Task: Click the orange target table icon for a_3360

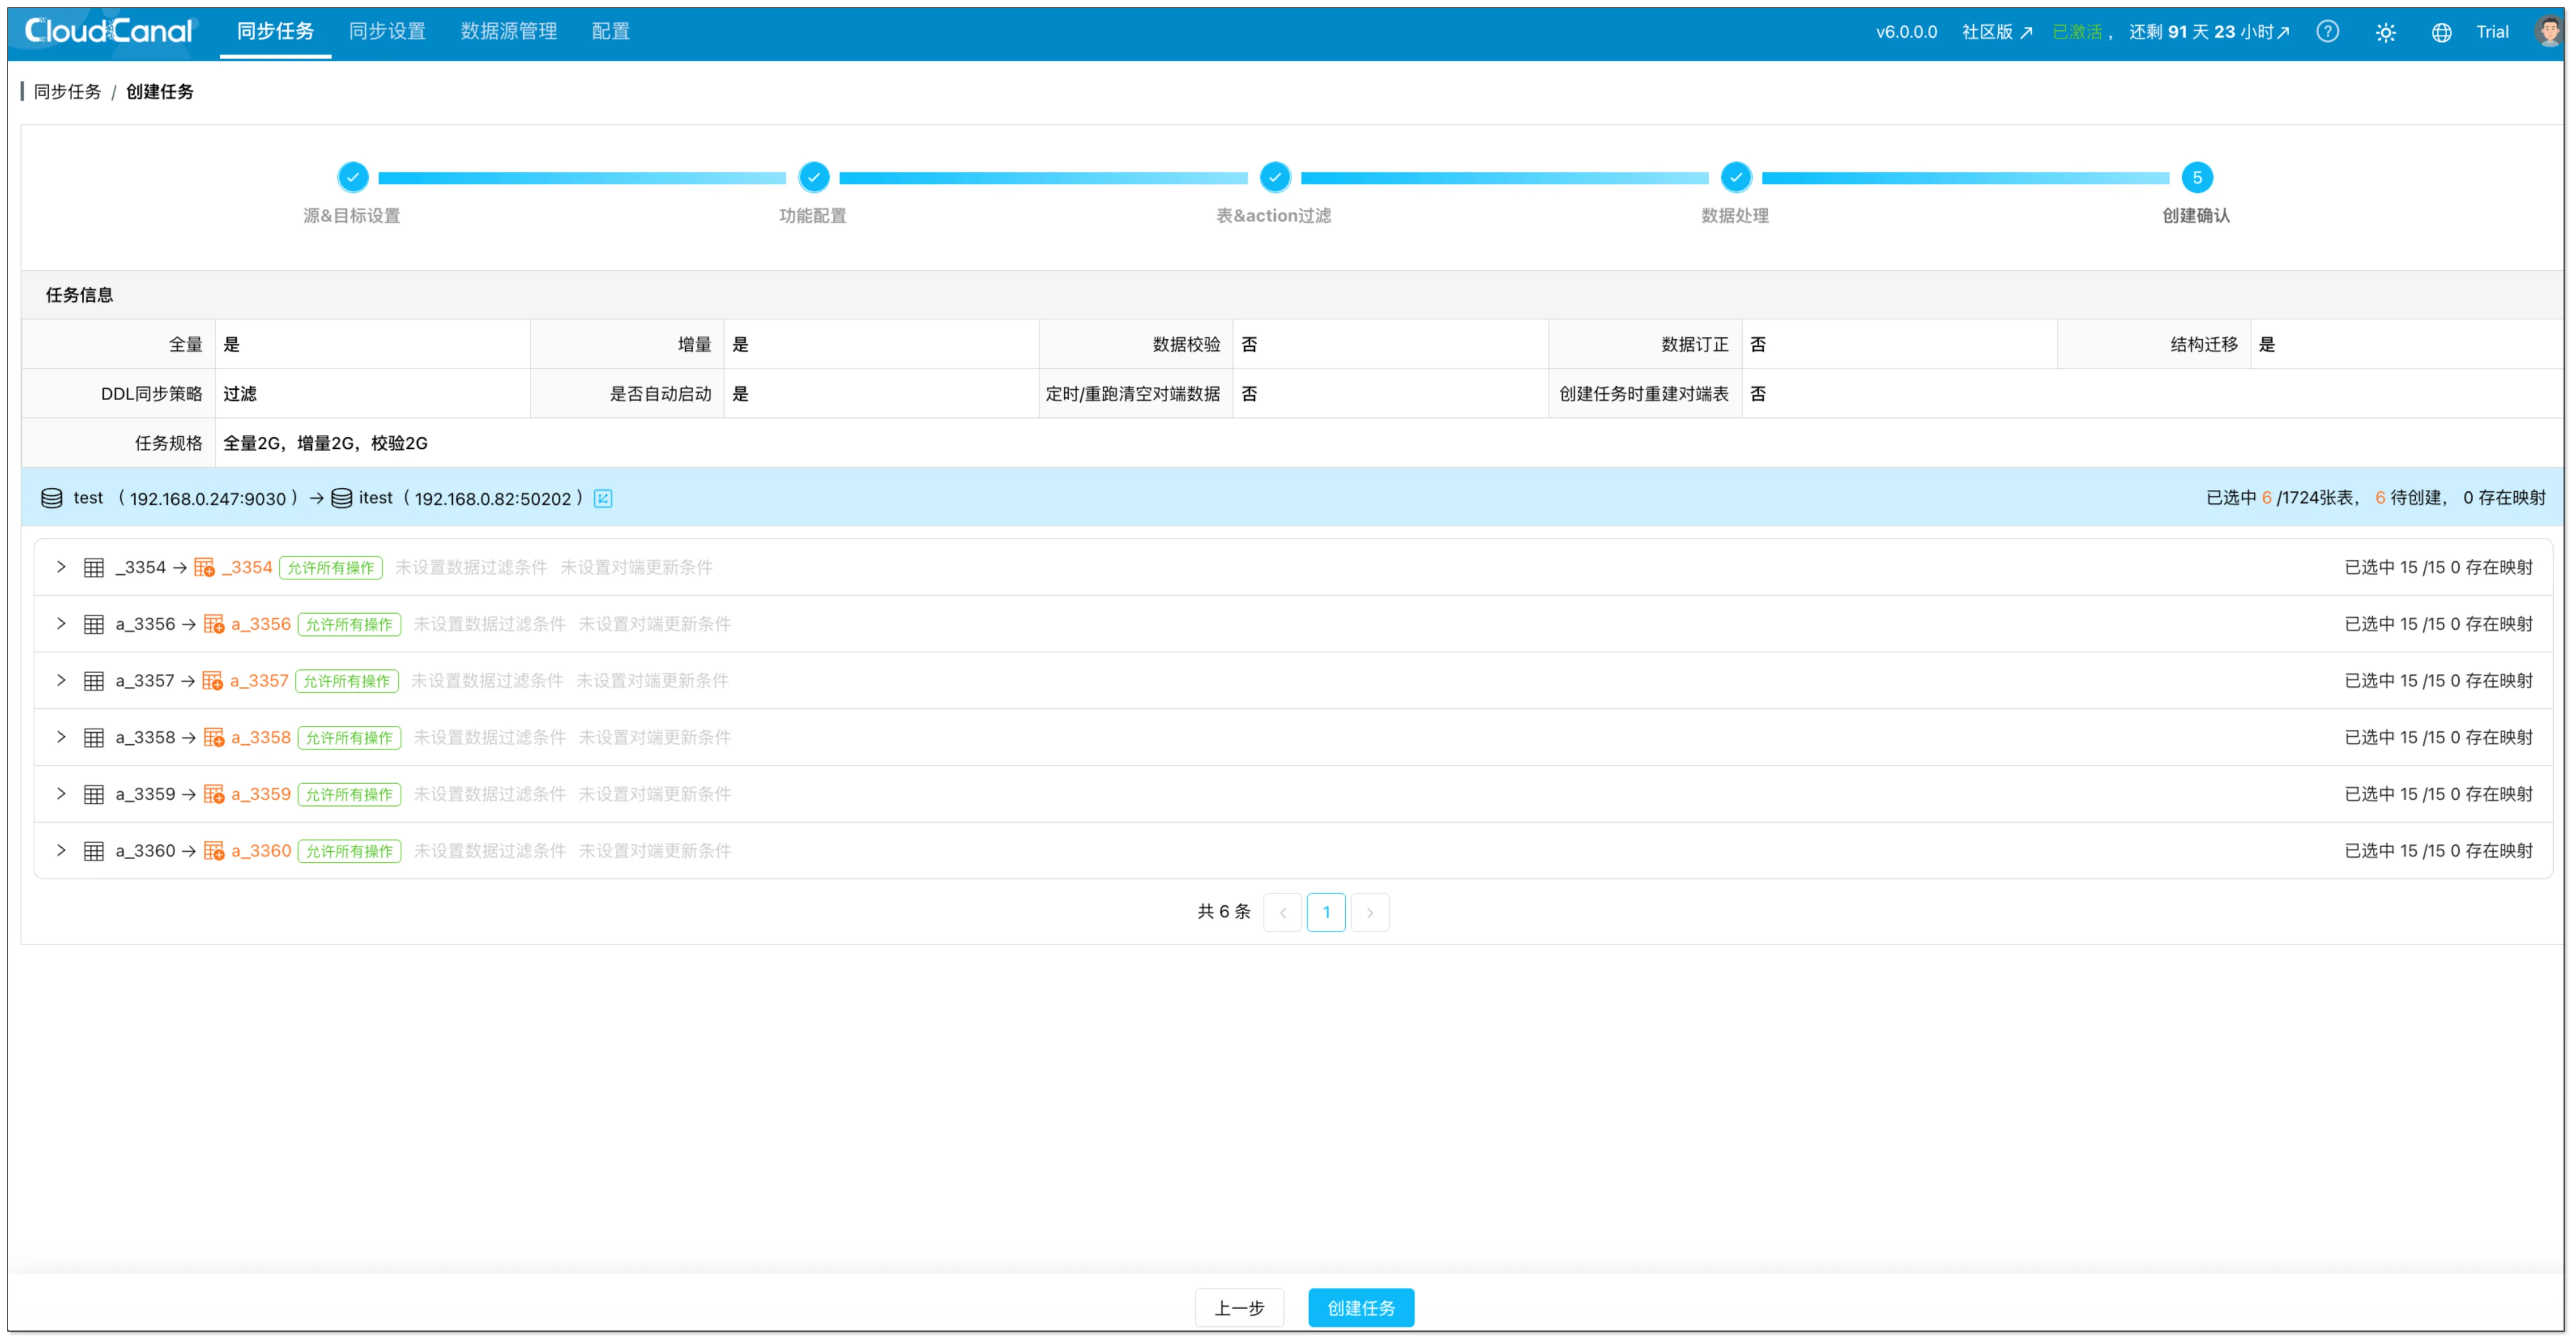Action: point(214,851)
